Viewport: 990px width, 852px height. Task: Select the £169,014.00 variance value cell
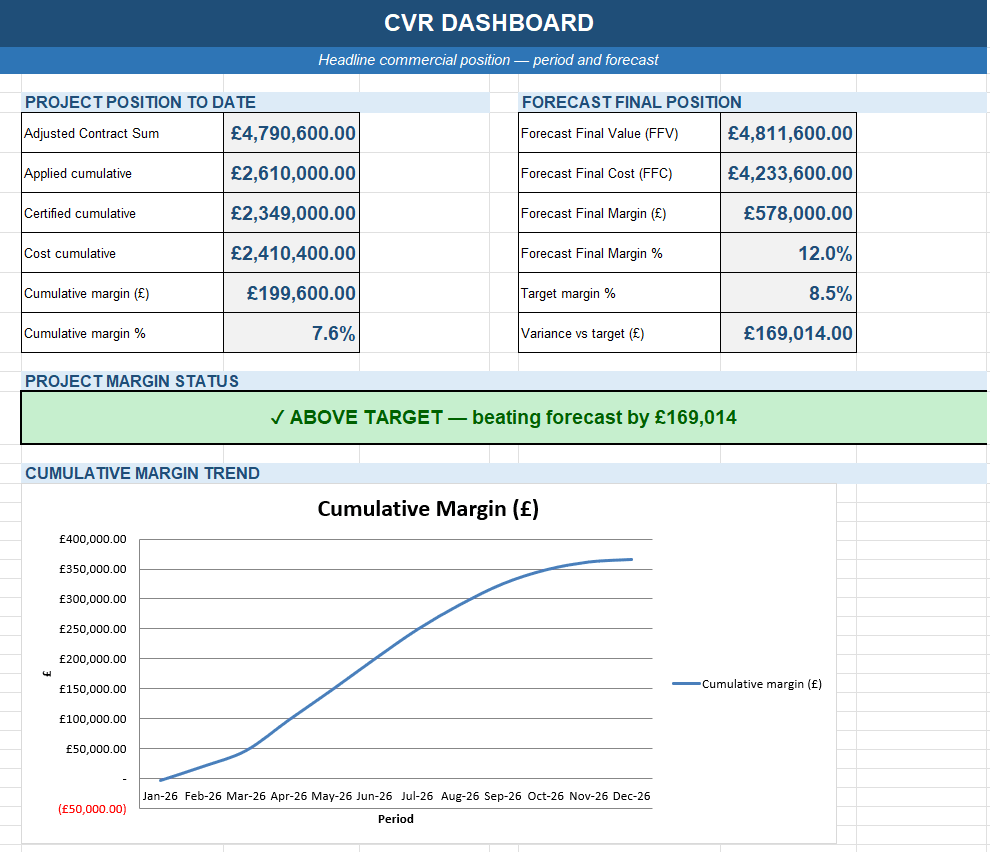tap(789, 333)
